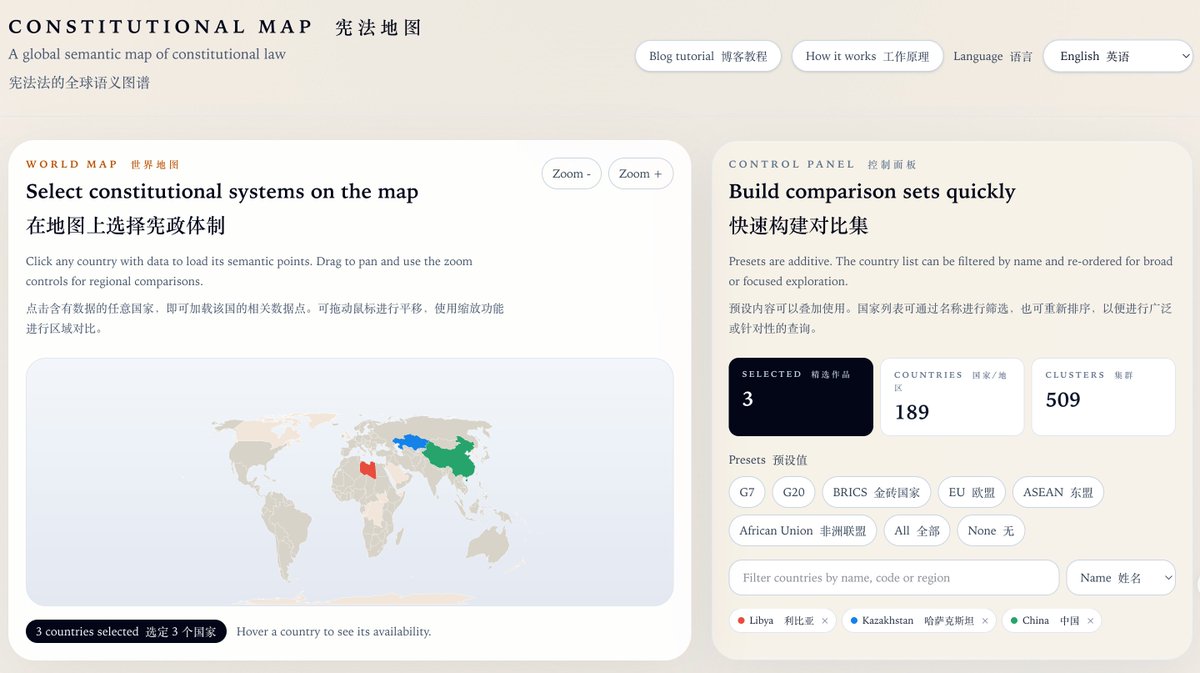The image size is (1200, 673).
Task: Open the Name sort order dropdown
Action: (1120, 577)
